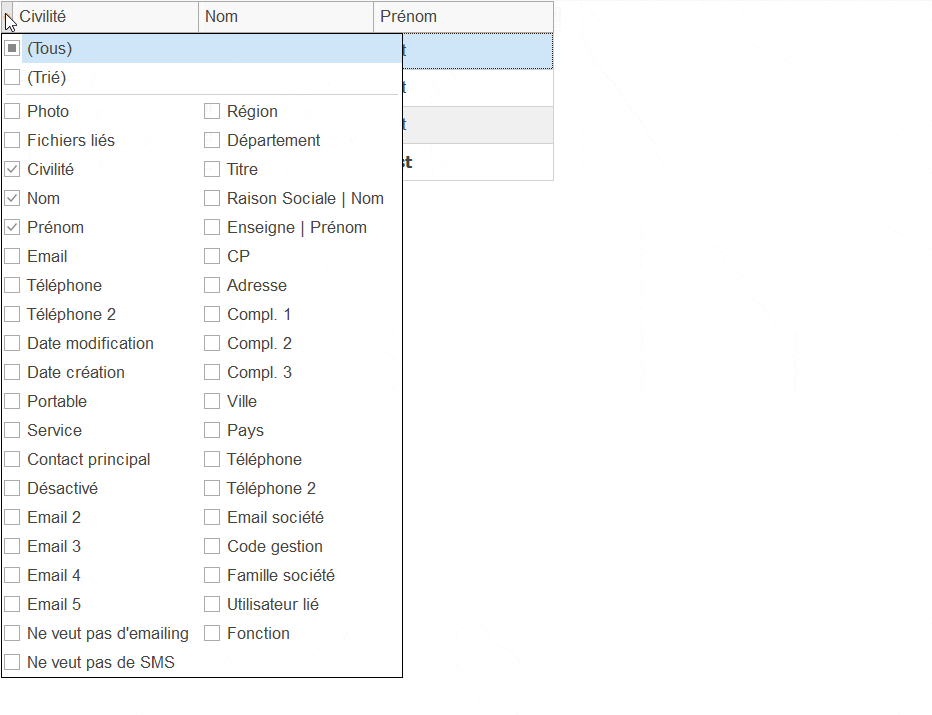This screenshot has width=932, height=715.
Task: Show the Utilisateur lié column
Action: coord(212,604)
